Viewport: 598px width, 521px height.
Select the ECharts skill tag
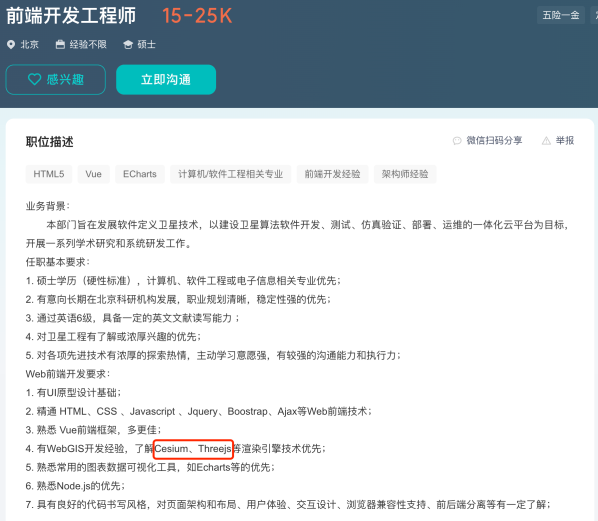pyautogui.click(x=140, y=174)
